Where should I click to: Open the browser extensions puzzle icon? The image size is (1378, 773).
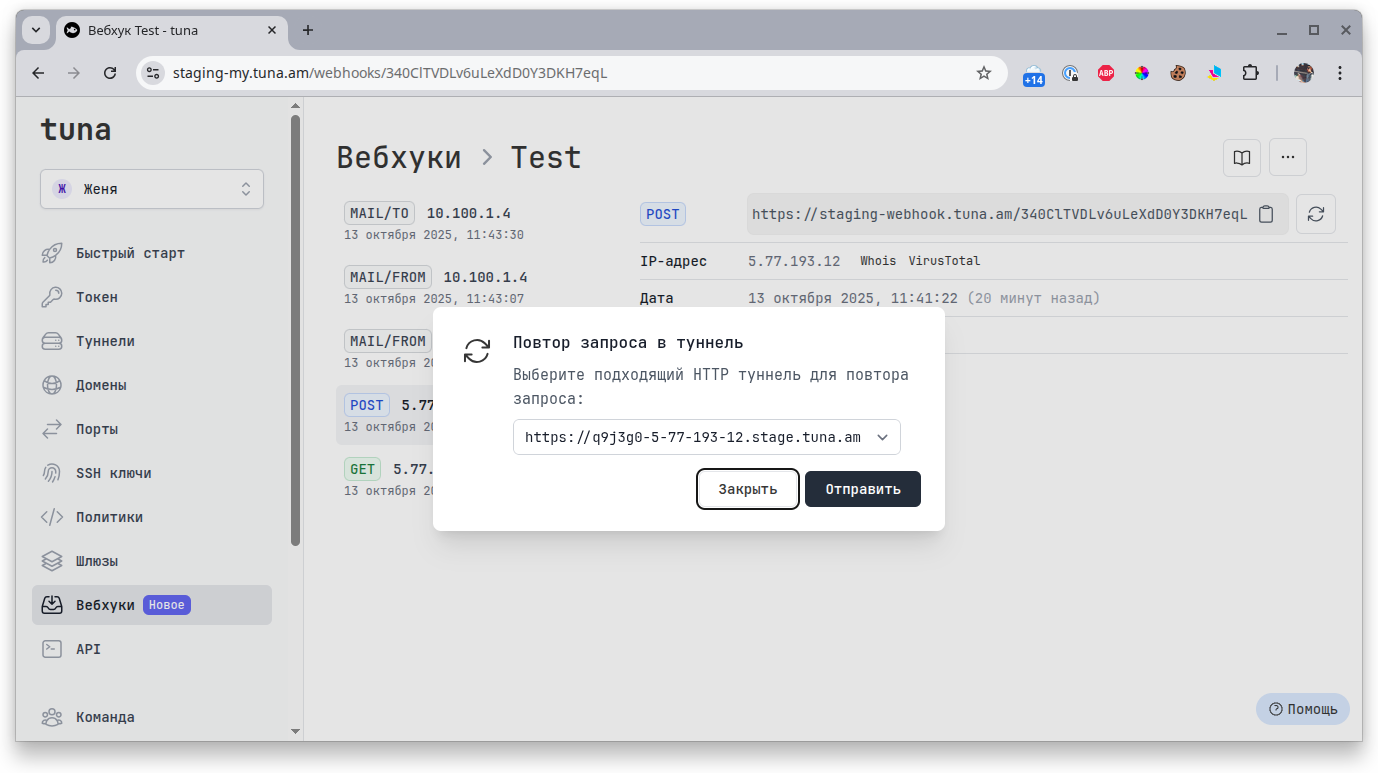[1250, 73]
